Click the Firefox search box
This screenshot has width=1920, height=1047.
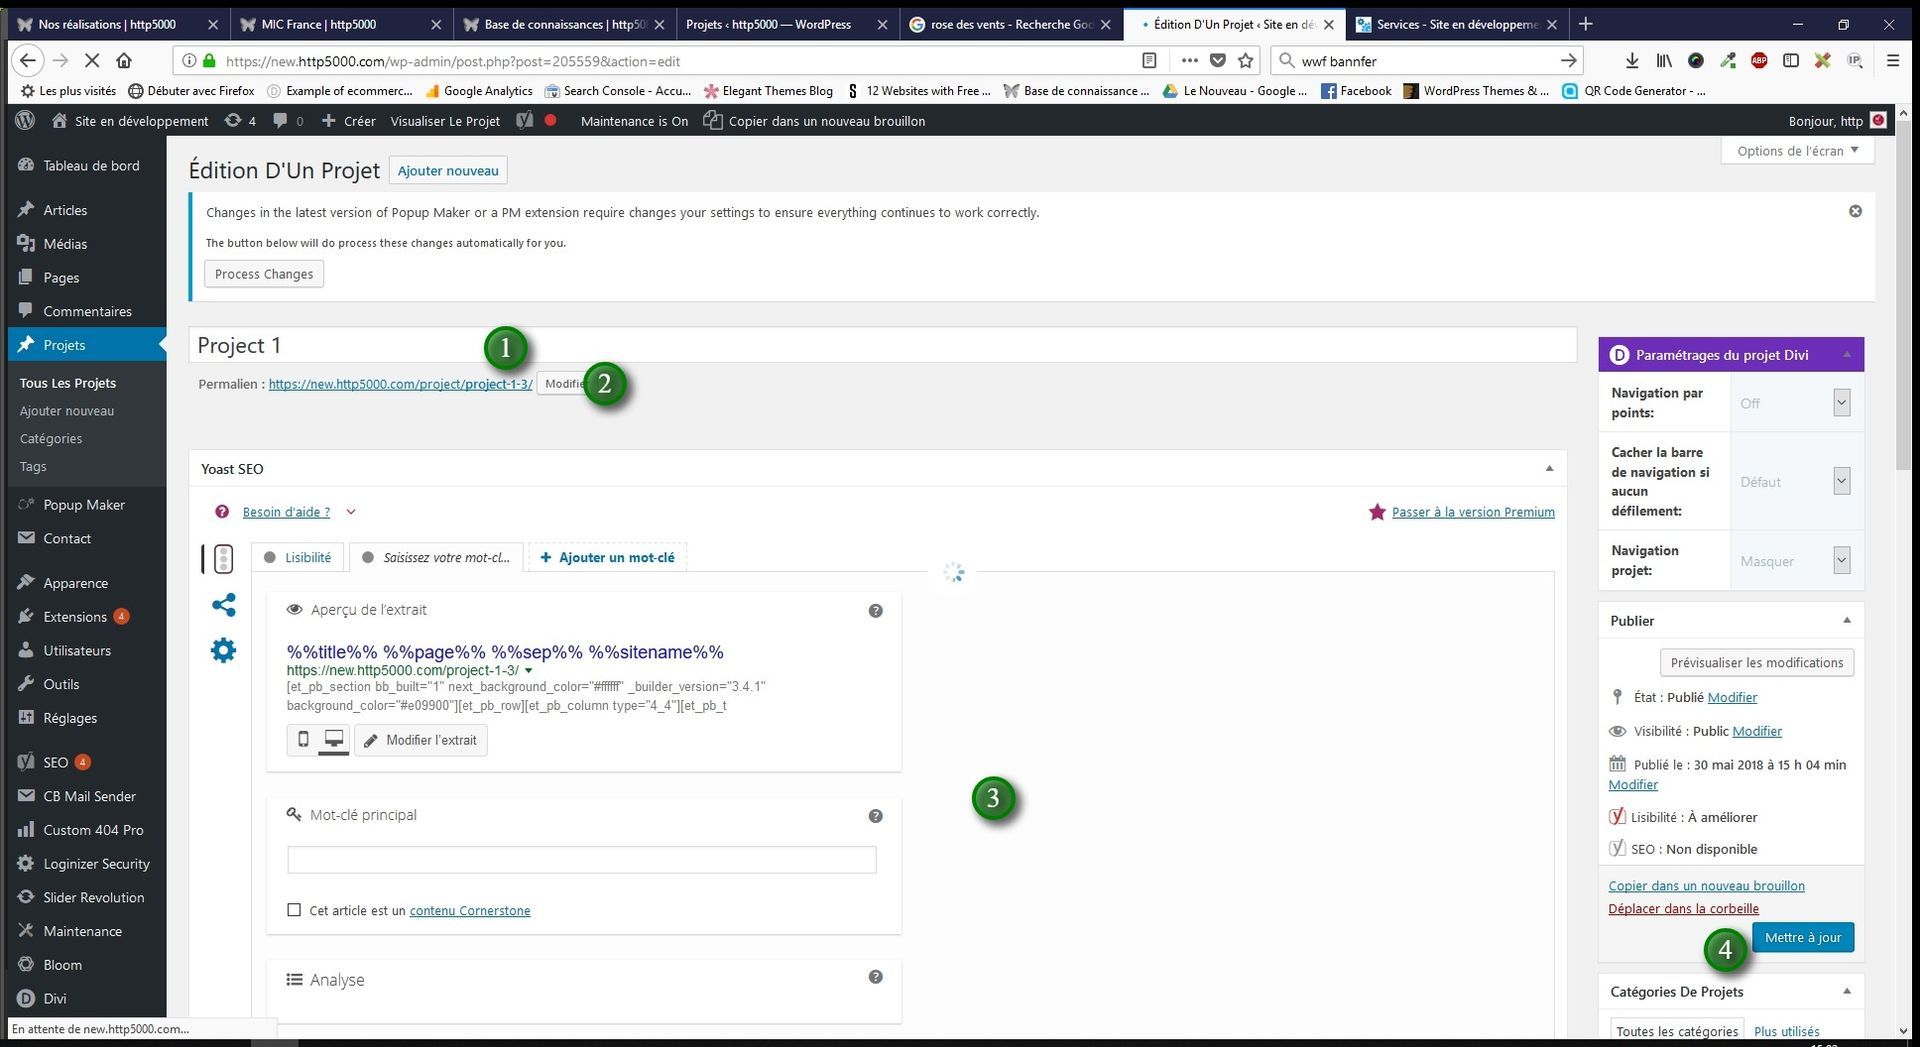(x=1425, y=61)
